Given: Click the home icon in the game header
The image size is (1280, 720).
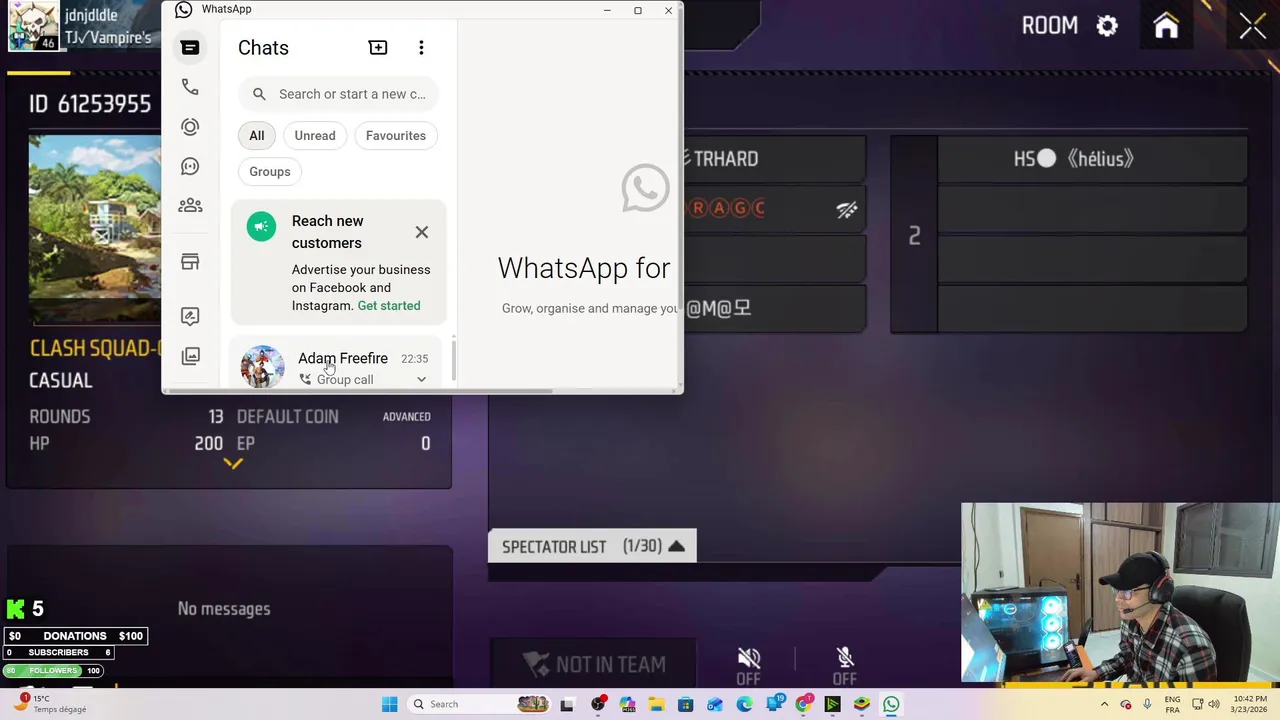Looking at the screenshot, I should coord(1166,26).
